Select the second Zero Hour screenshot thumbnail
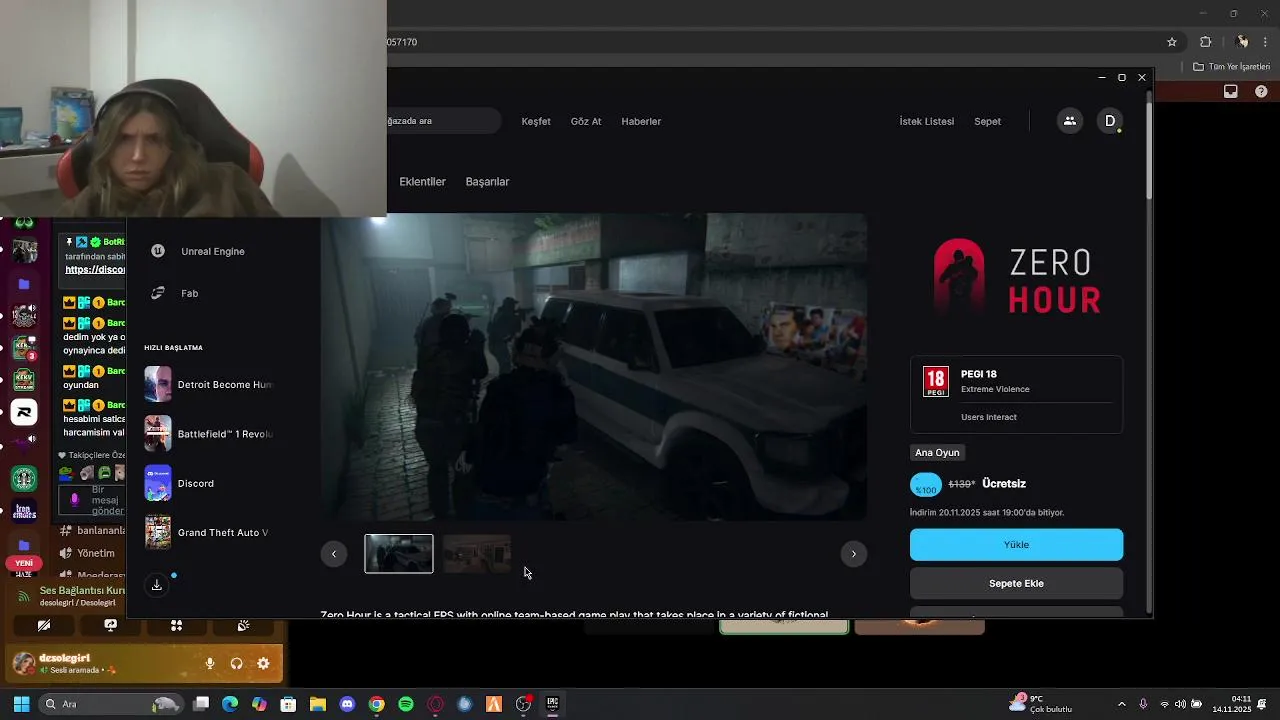Screen dimensions: 1280x720 coord(477,554)
